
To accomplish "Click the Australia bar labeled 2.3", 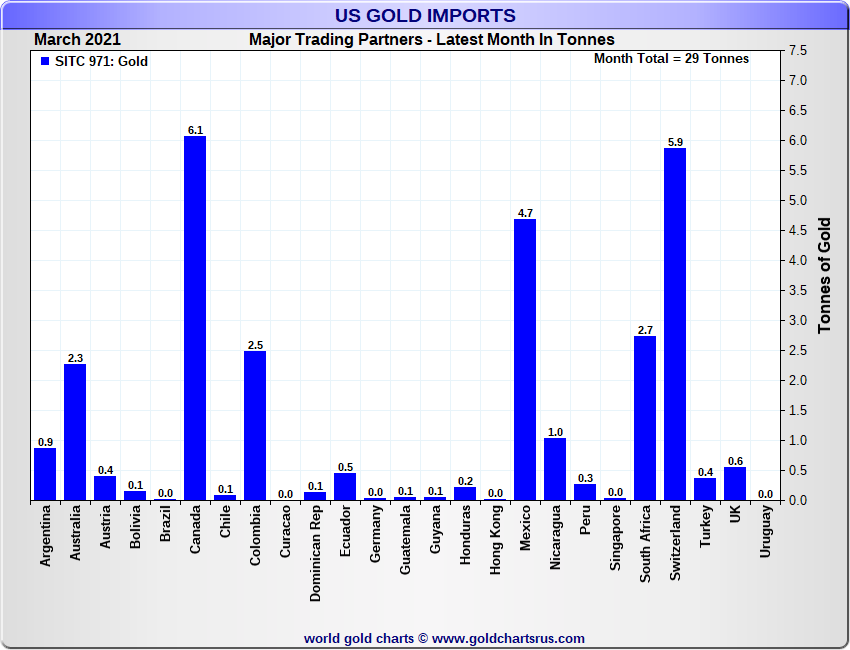I will click(75, 432).
